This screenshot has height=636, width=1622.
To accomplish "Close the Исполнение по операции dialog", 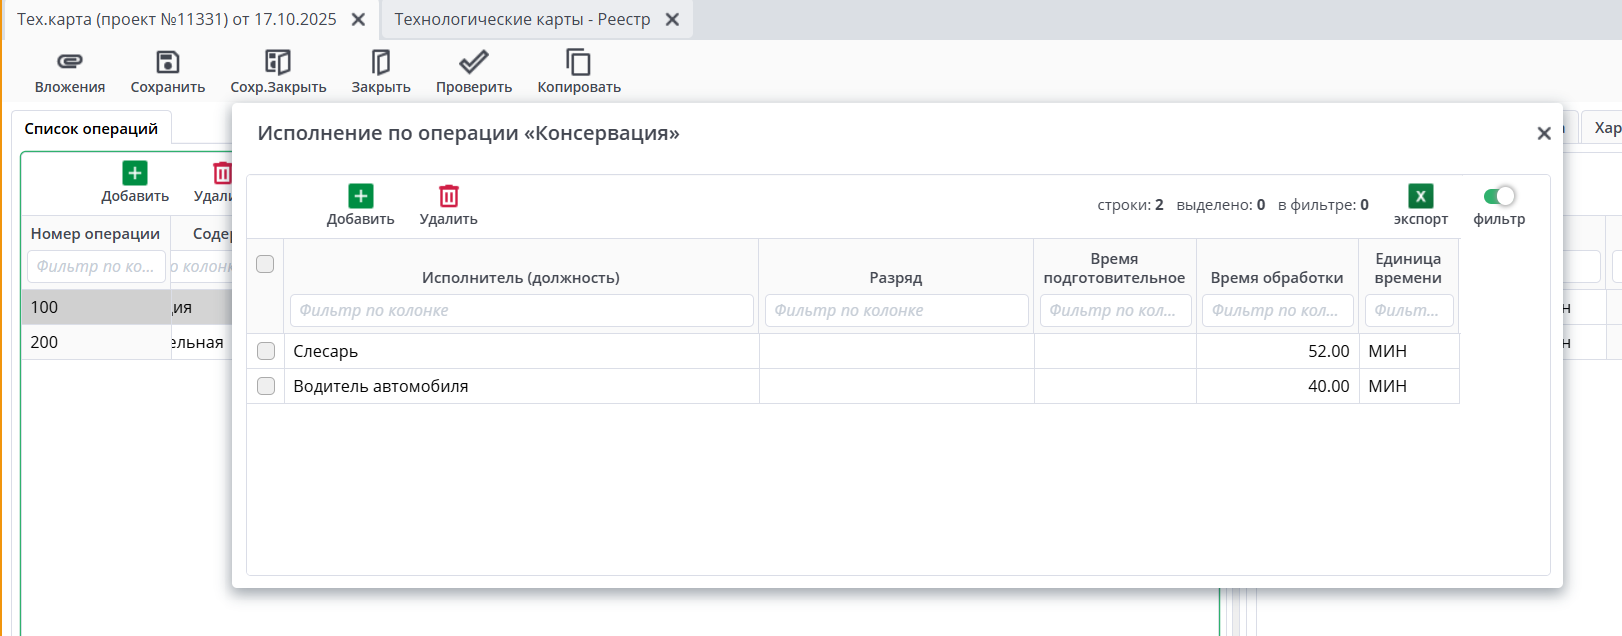I will tap(1543, 133).
